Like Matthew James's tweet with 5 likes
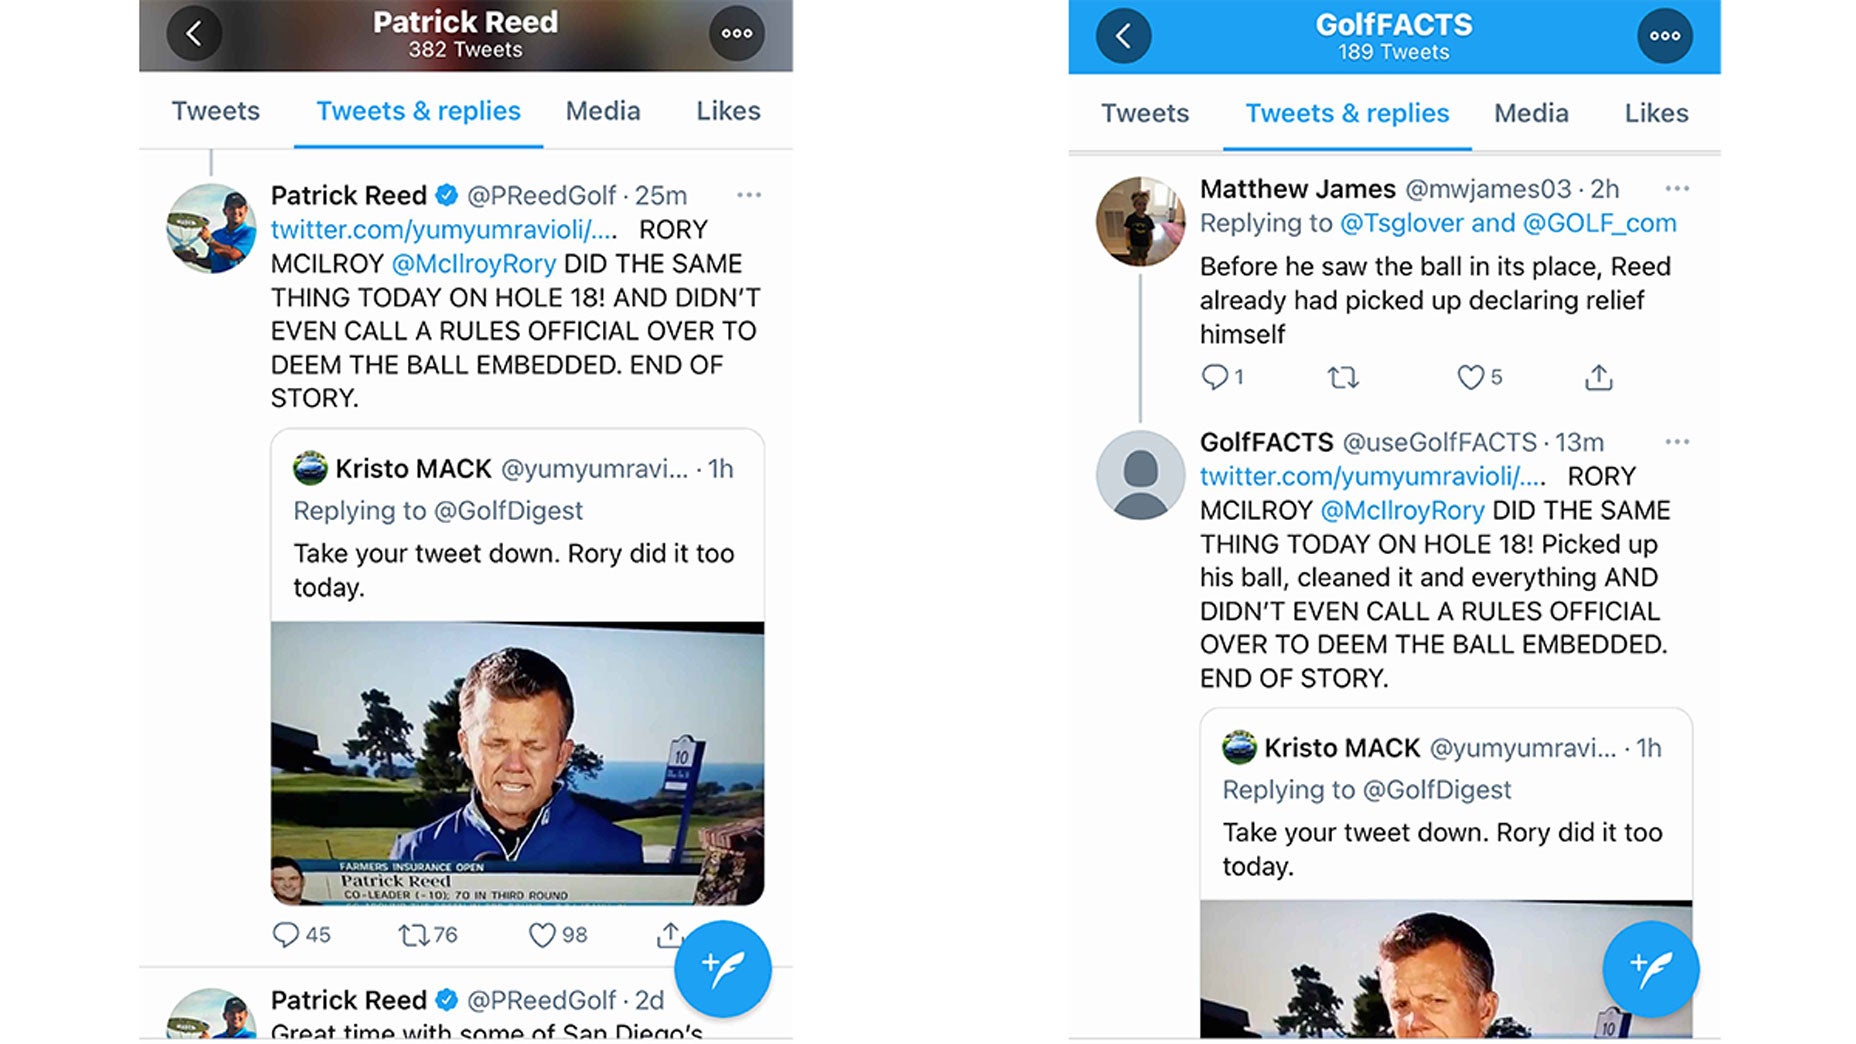 [x=1470, y=377]
